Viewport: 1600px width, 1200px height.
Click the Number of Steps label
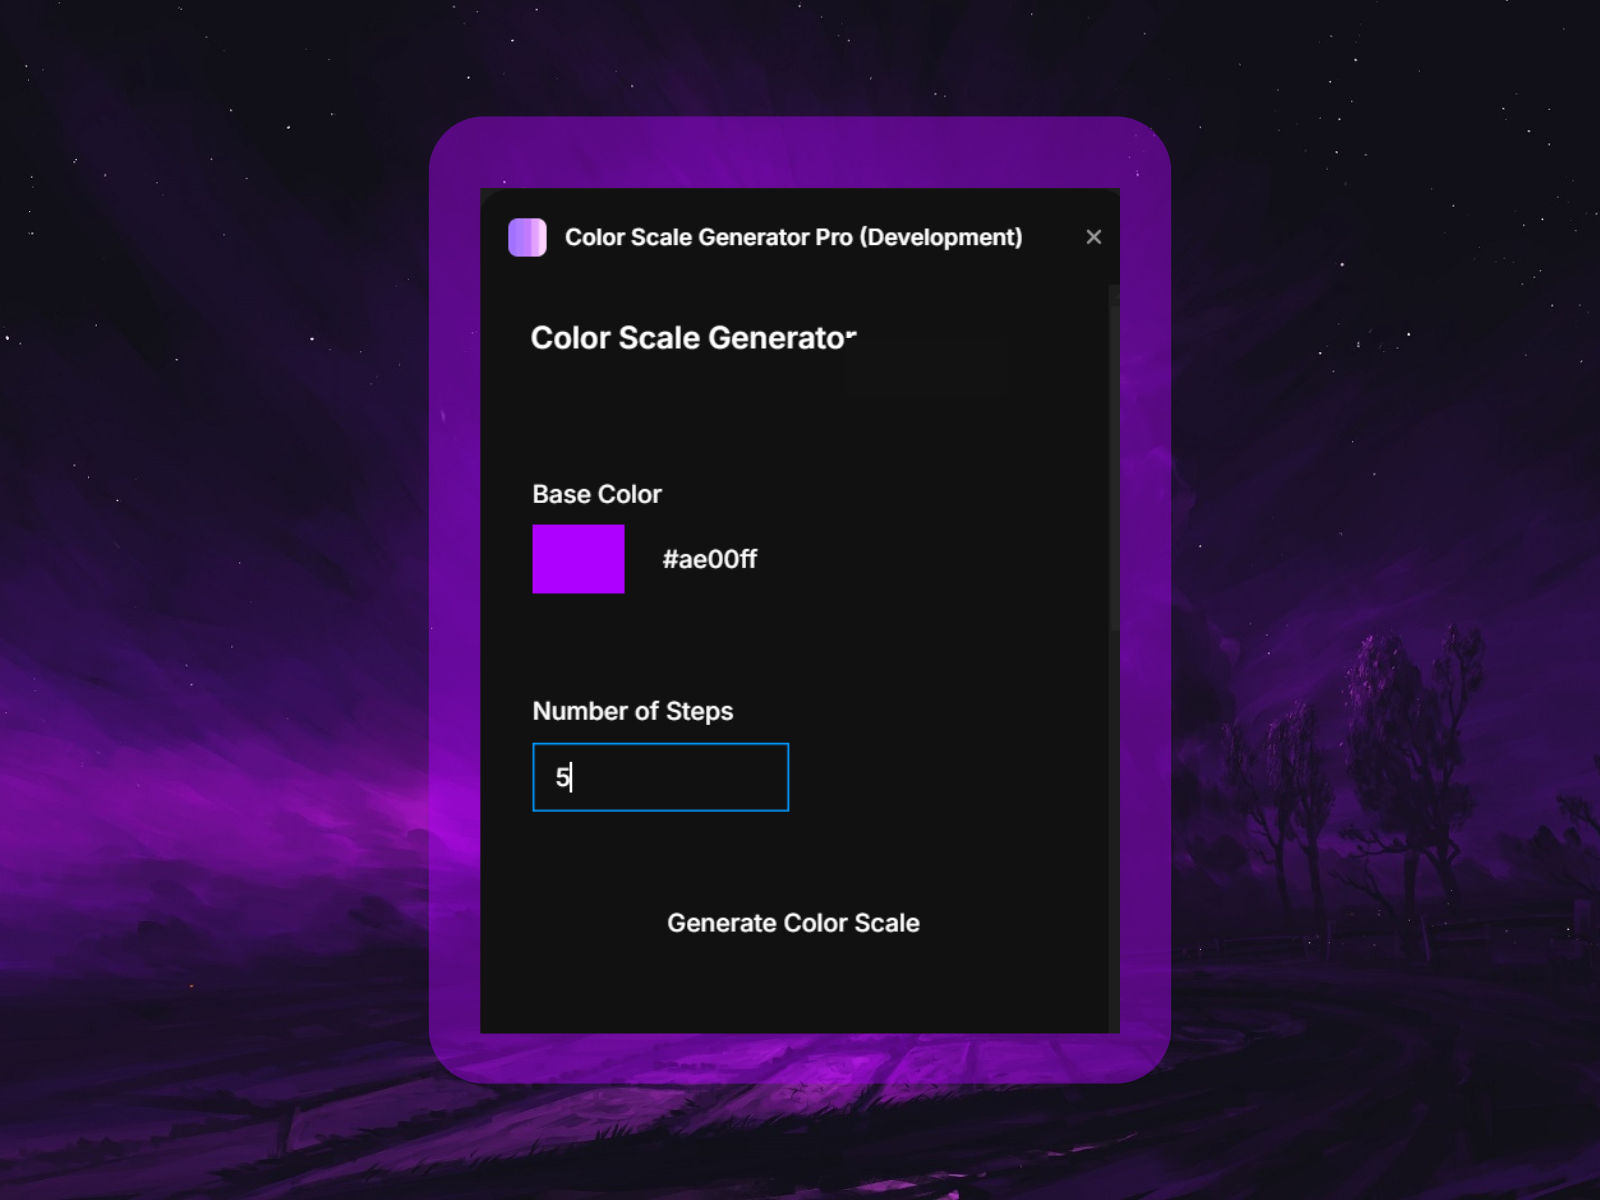[x=633, y=711]
